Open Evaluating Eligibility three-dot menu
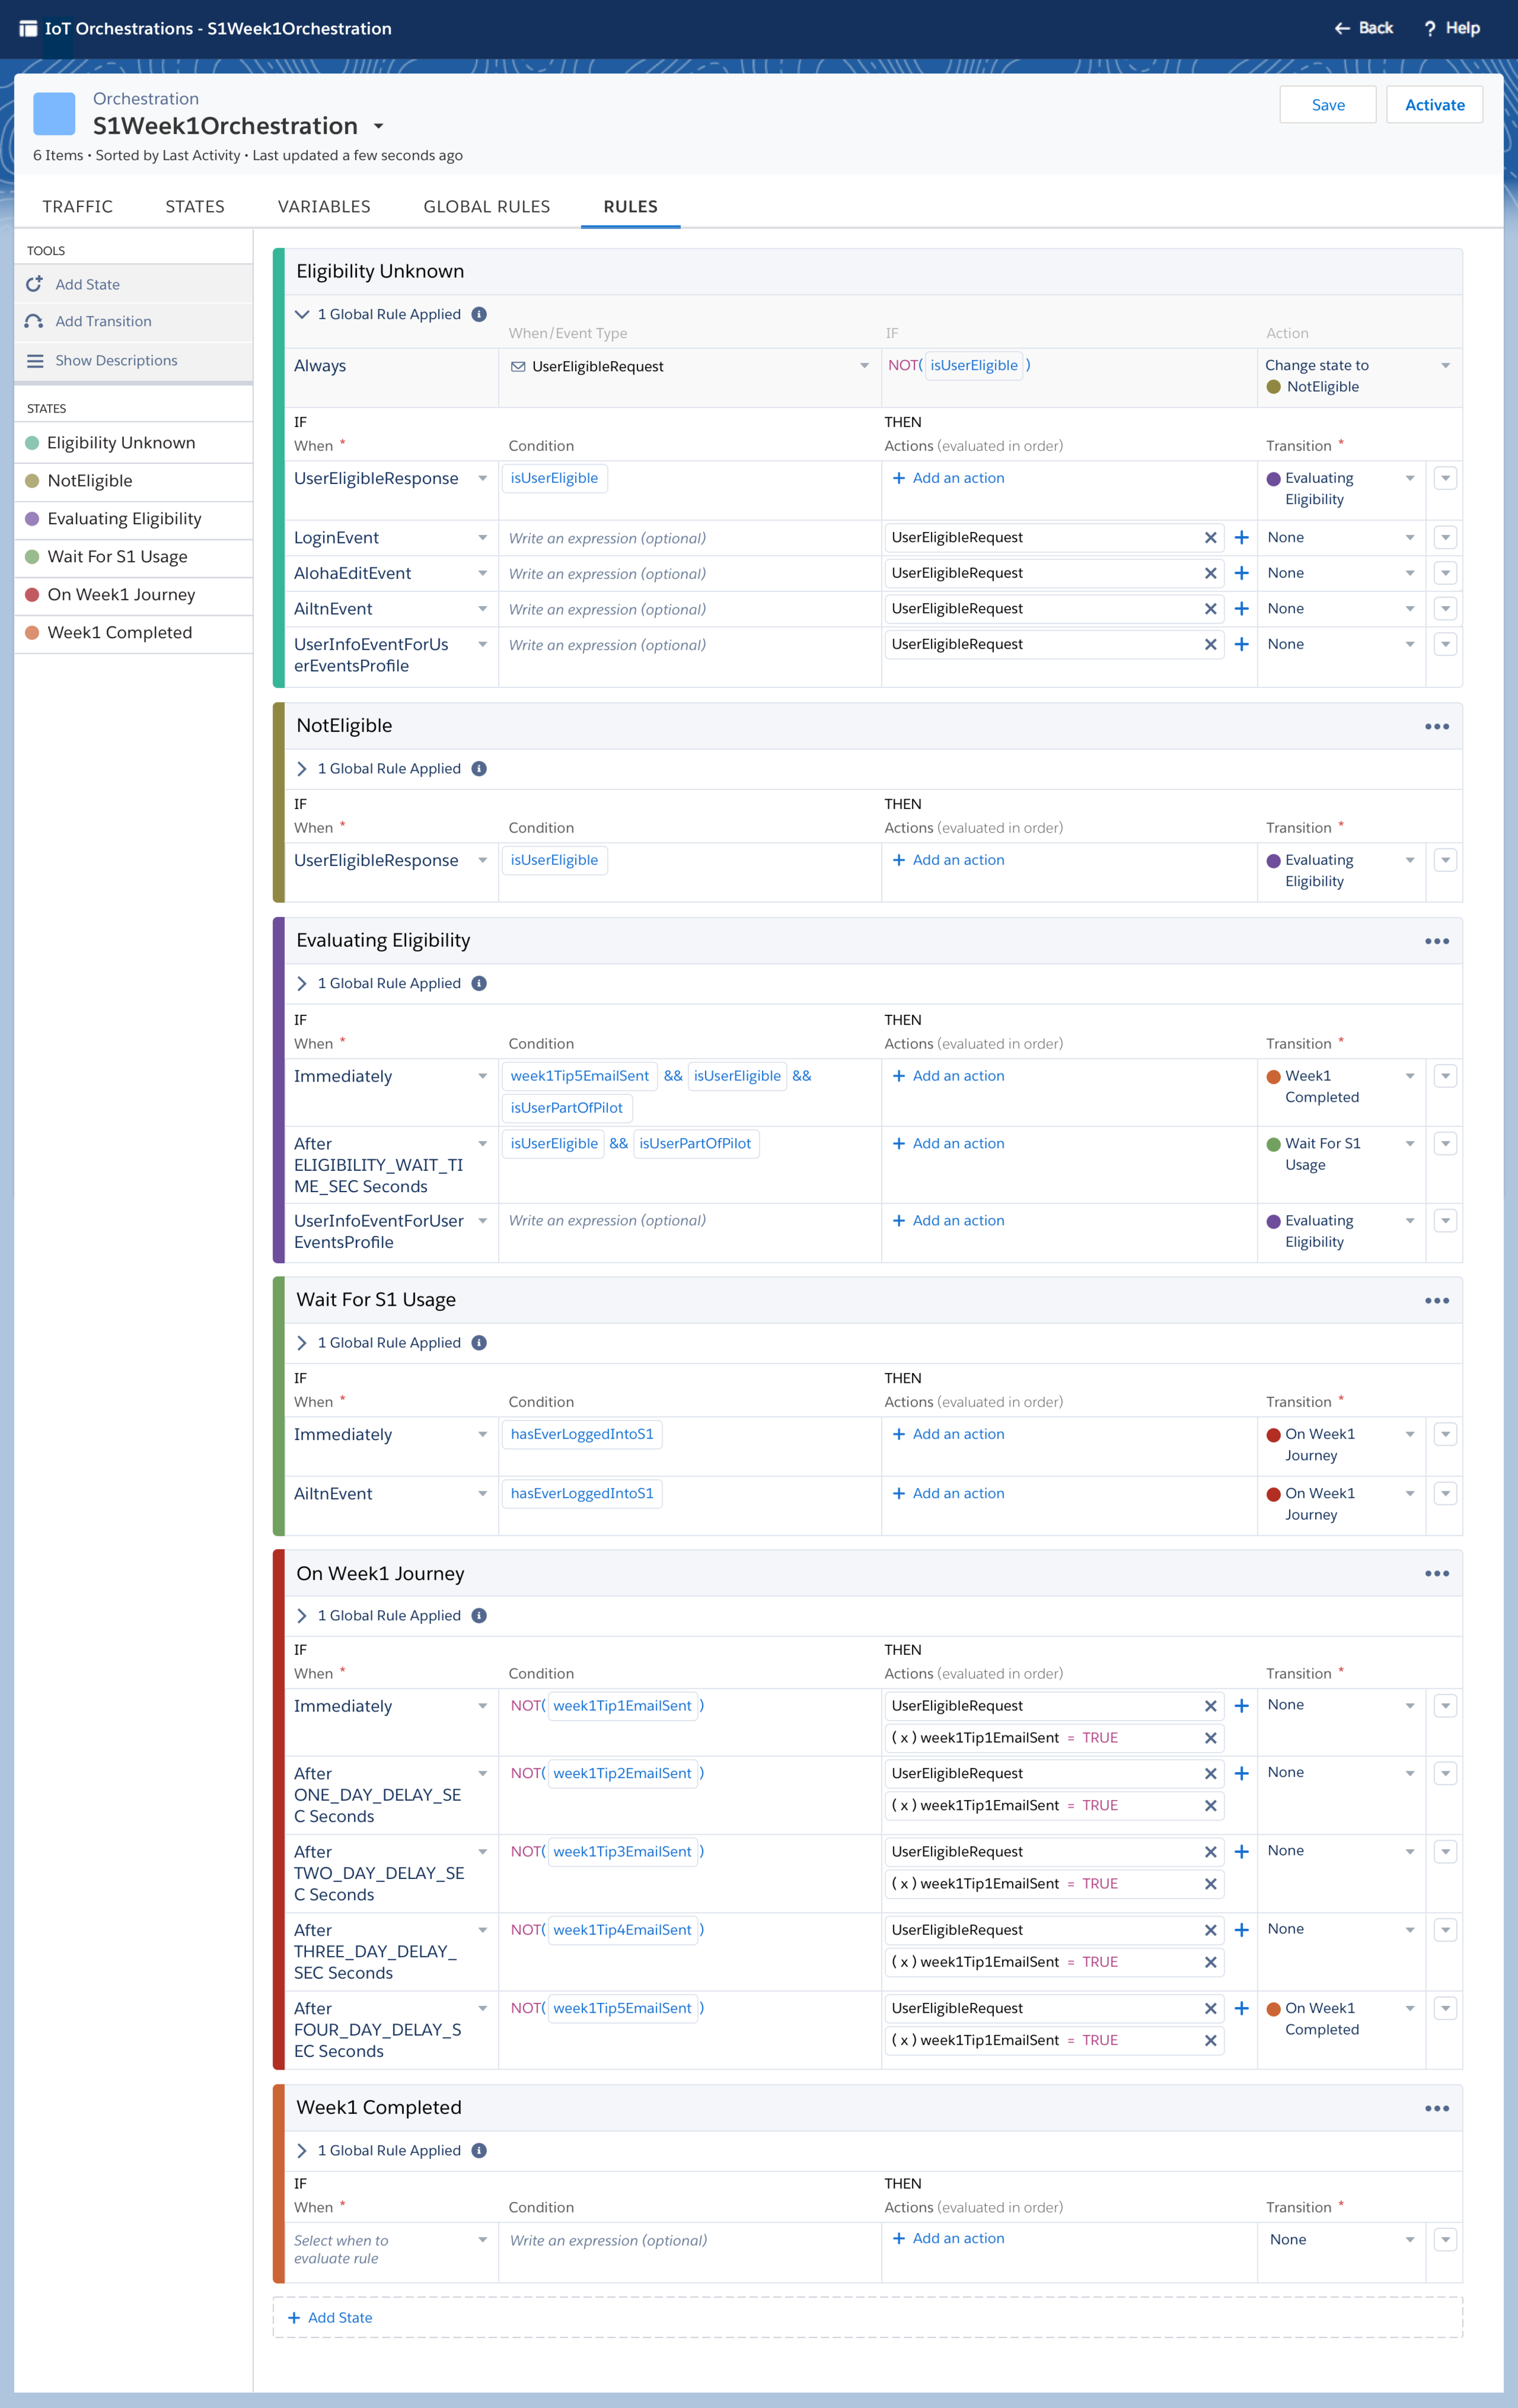The image size is (1518, 2408). (x=1437, y=941)
